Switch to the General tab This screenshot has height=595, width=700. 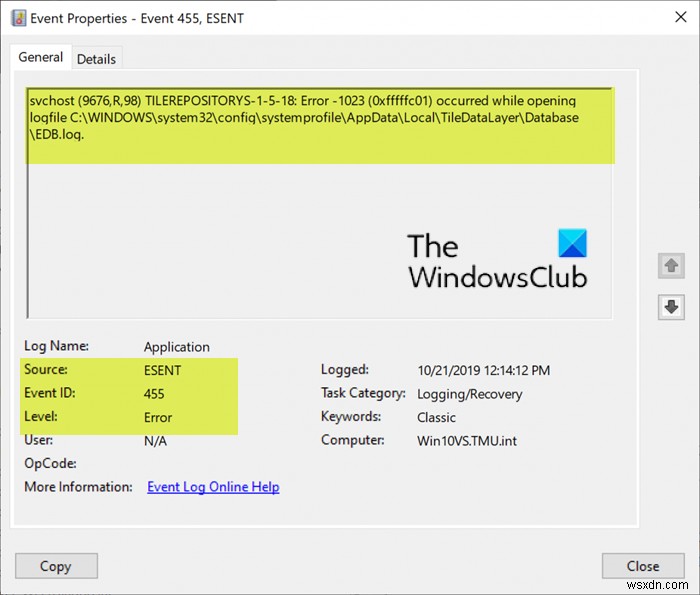tap(41, 57)
